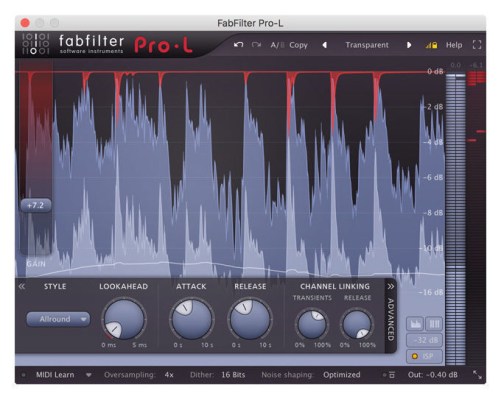
Task: Click the -16 dB scale label
Action: click(431, 292)
